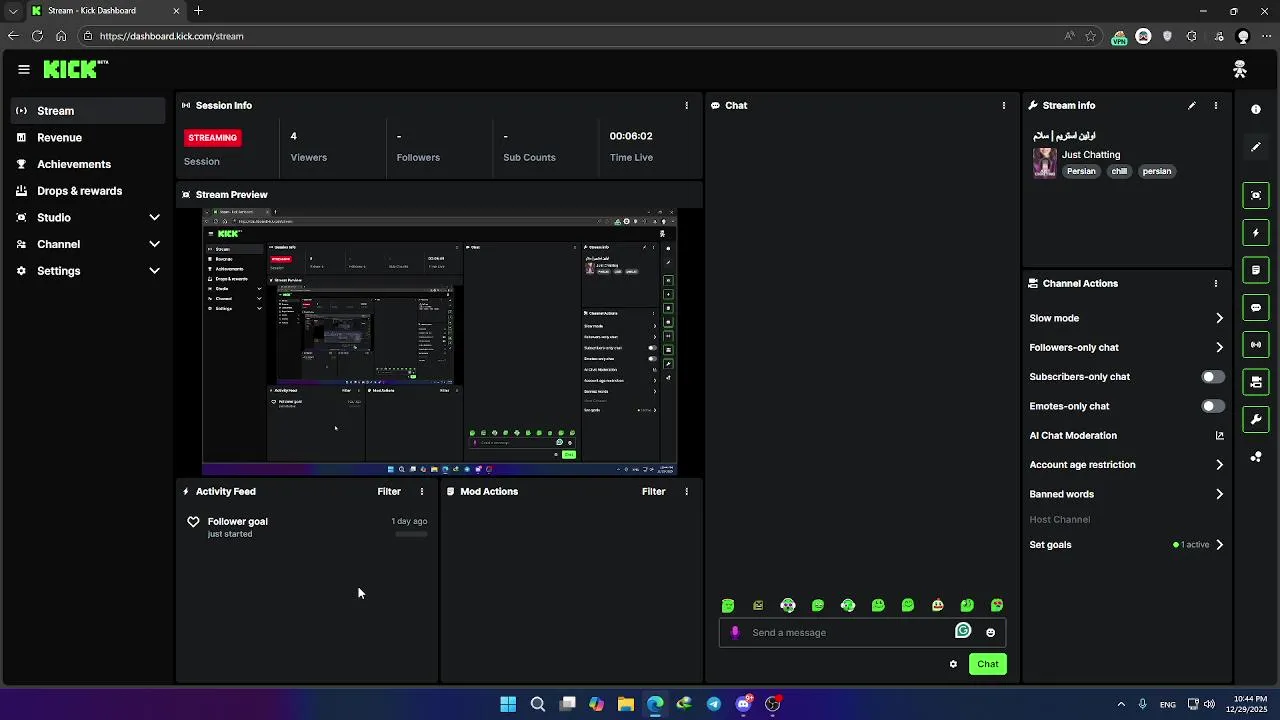Toggle the broadcast signal widget in right rail
1280x720 pixels.
1256,345
